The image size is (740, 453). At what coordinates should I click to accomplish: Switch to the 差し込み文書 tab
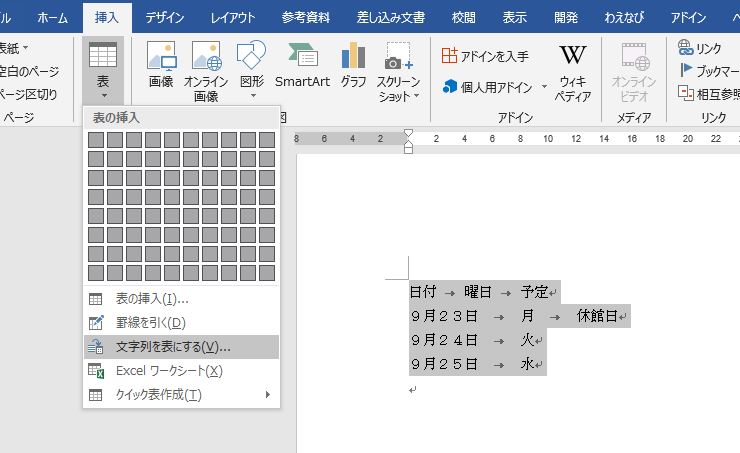click(x=391, y=17)
